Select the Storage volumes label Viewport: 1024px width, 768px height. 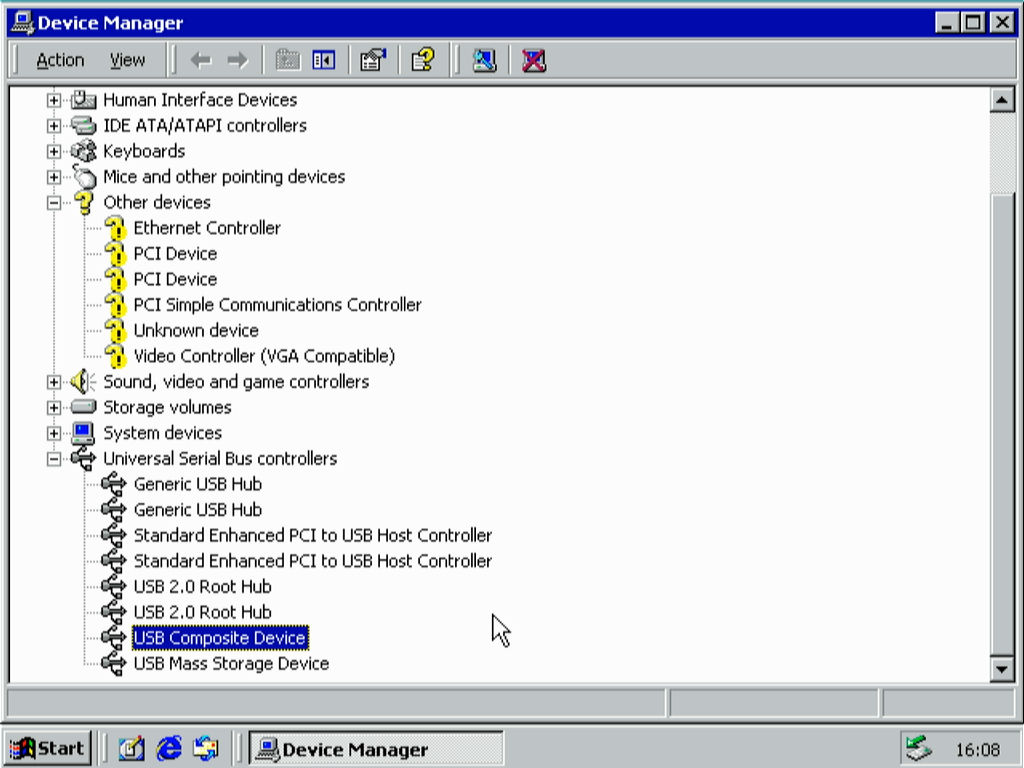[x=167, y=408]
